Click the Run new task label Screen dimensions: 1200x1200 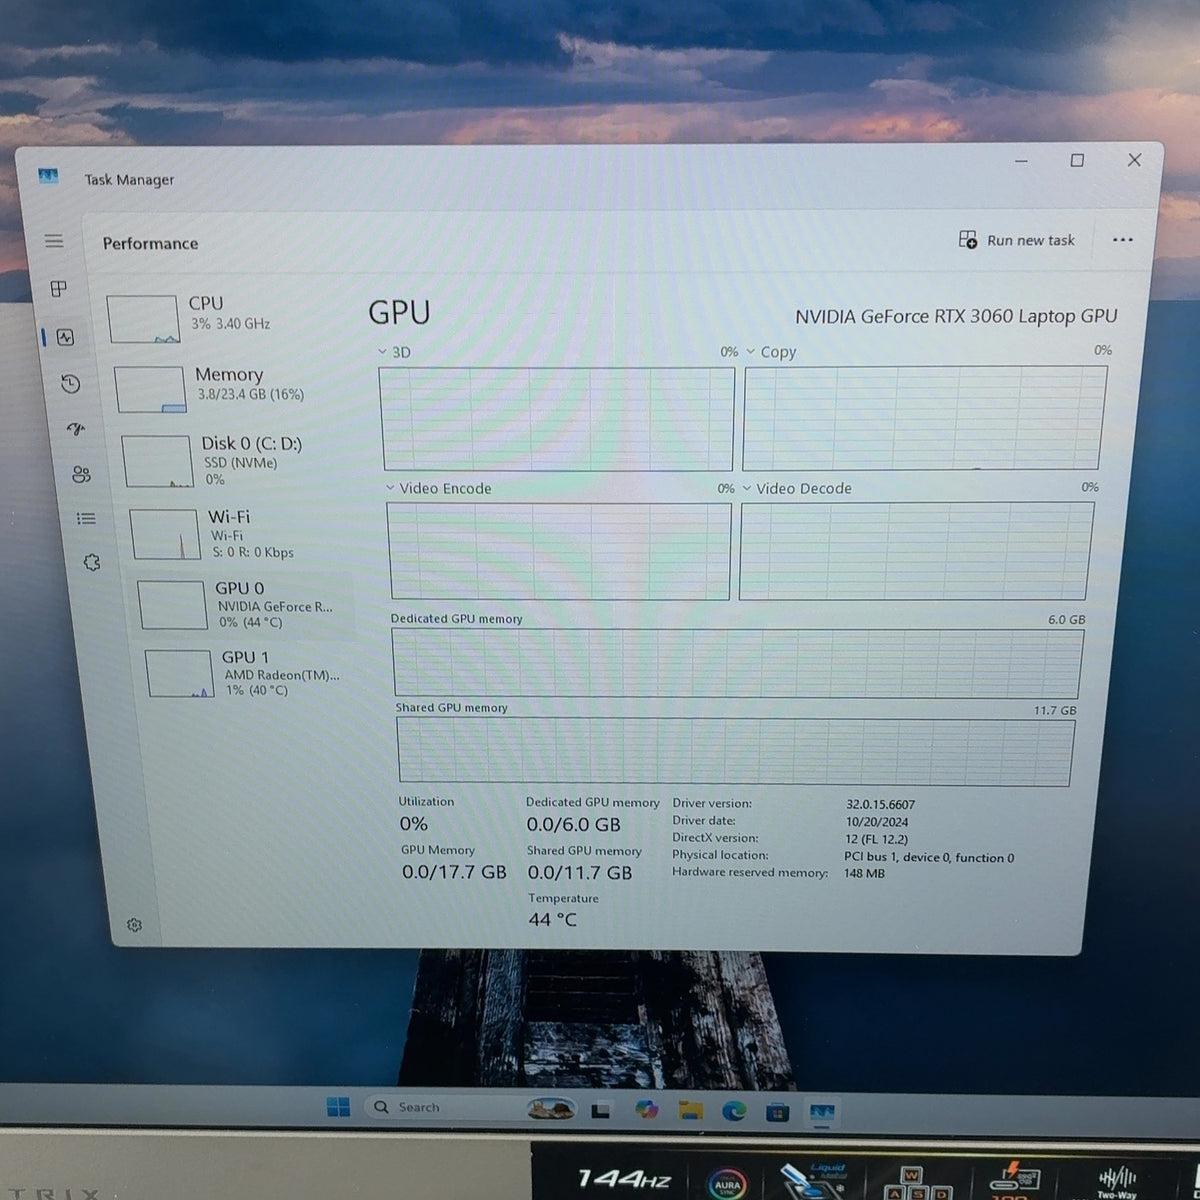[x=1031, y=240]
